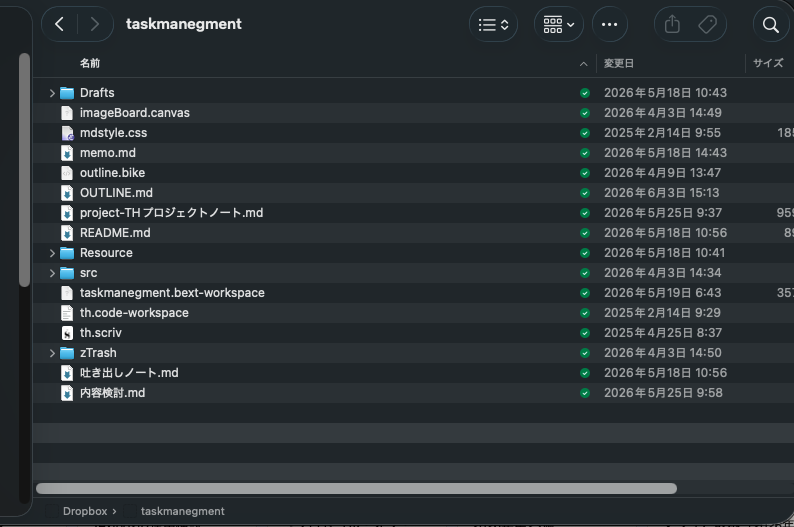This screenshot has height=527, width=794.
Task: Click the sync status badge for th.scriv
Action: point(584,333)
